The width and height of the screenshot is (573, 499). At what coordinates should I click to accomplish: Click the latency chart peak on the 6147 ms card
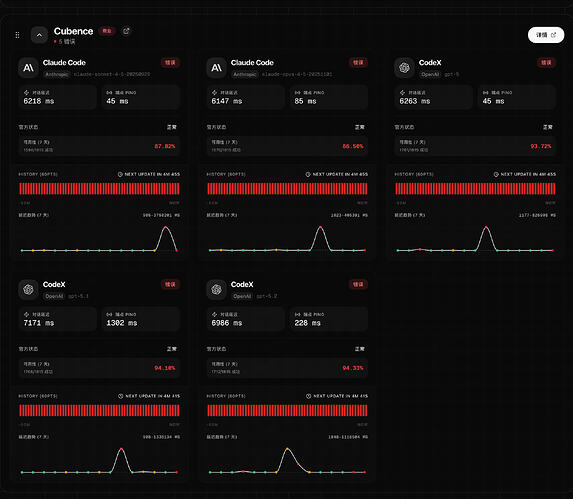(320, 227)
